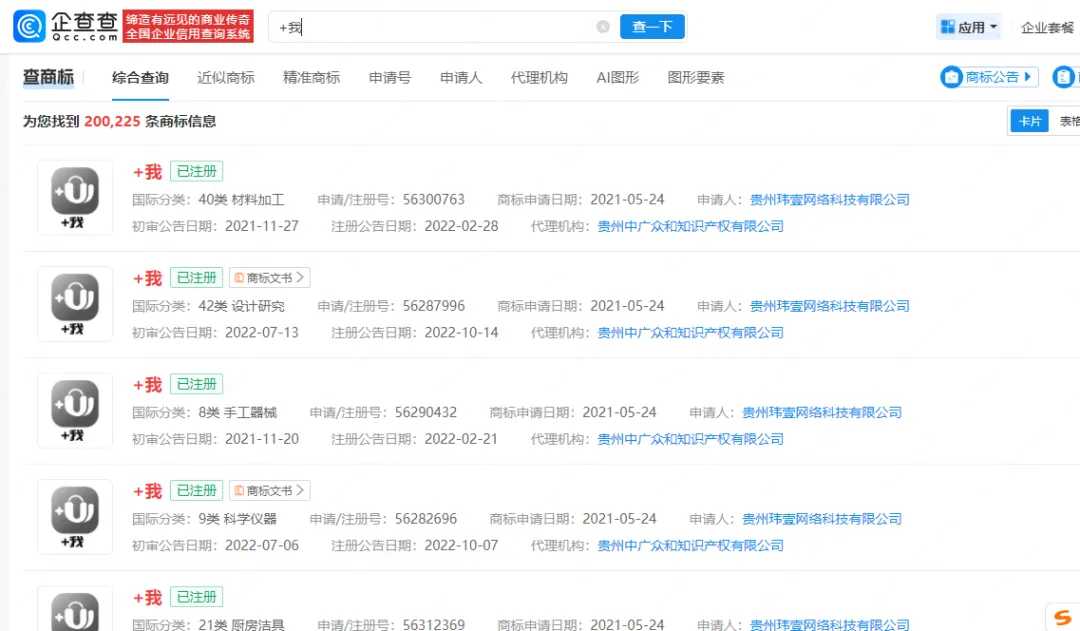The image size is (1080, 631).
Task: Click 初审公告日期 2022-07-13
Action: pyautogui.click(x=262, y=333)
